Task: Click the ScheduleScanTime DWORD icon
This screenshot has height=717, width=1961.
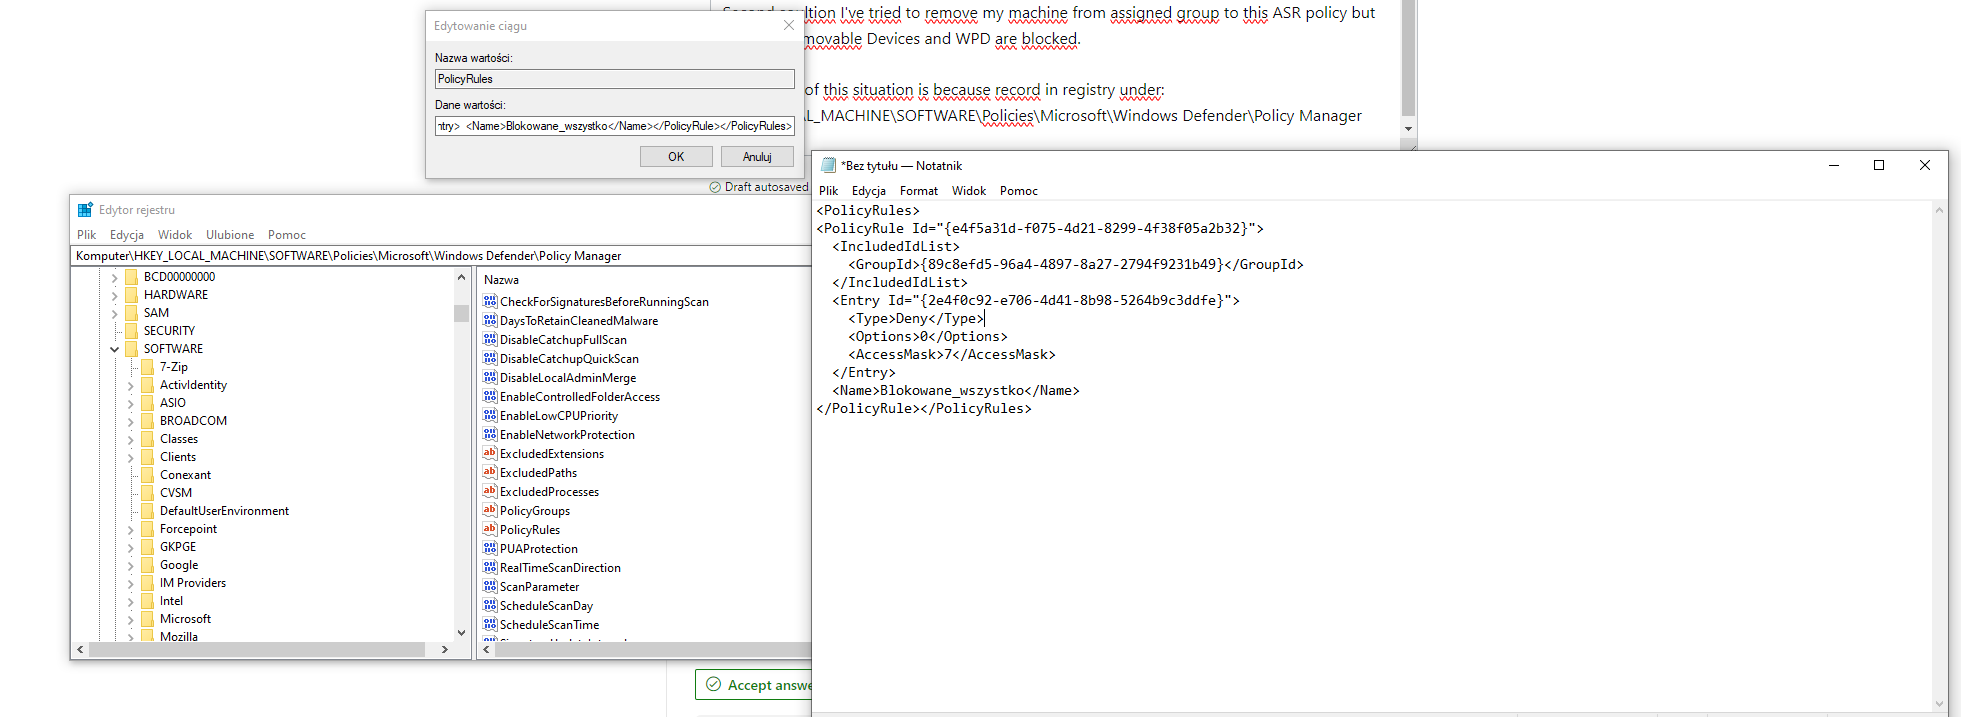Action: pyautogui.click(x=490, y=624)
